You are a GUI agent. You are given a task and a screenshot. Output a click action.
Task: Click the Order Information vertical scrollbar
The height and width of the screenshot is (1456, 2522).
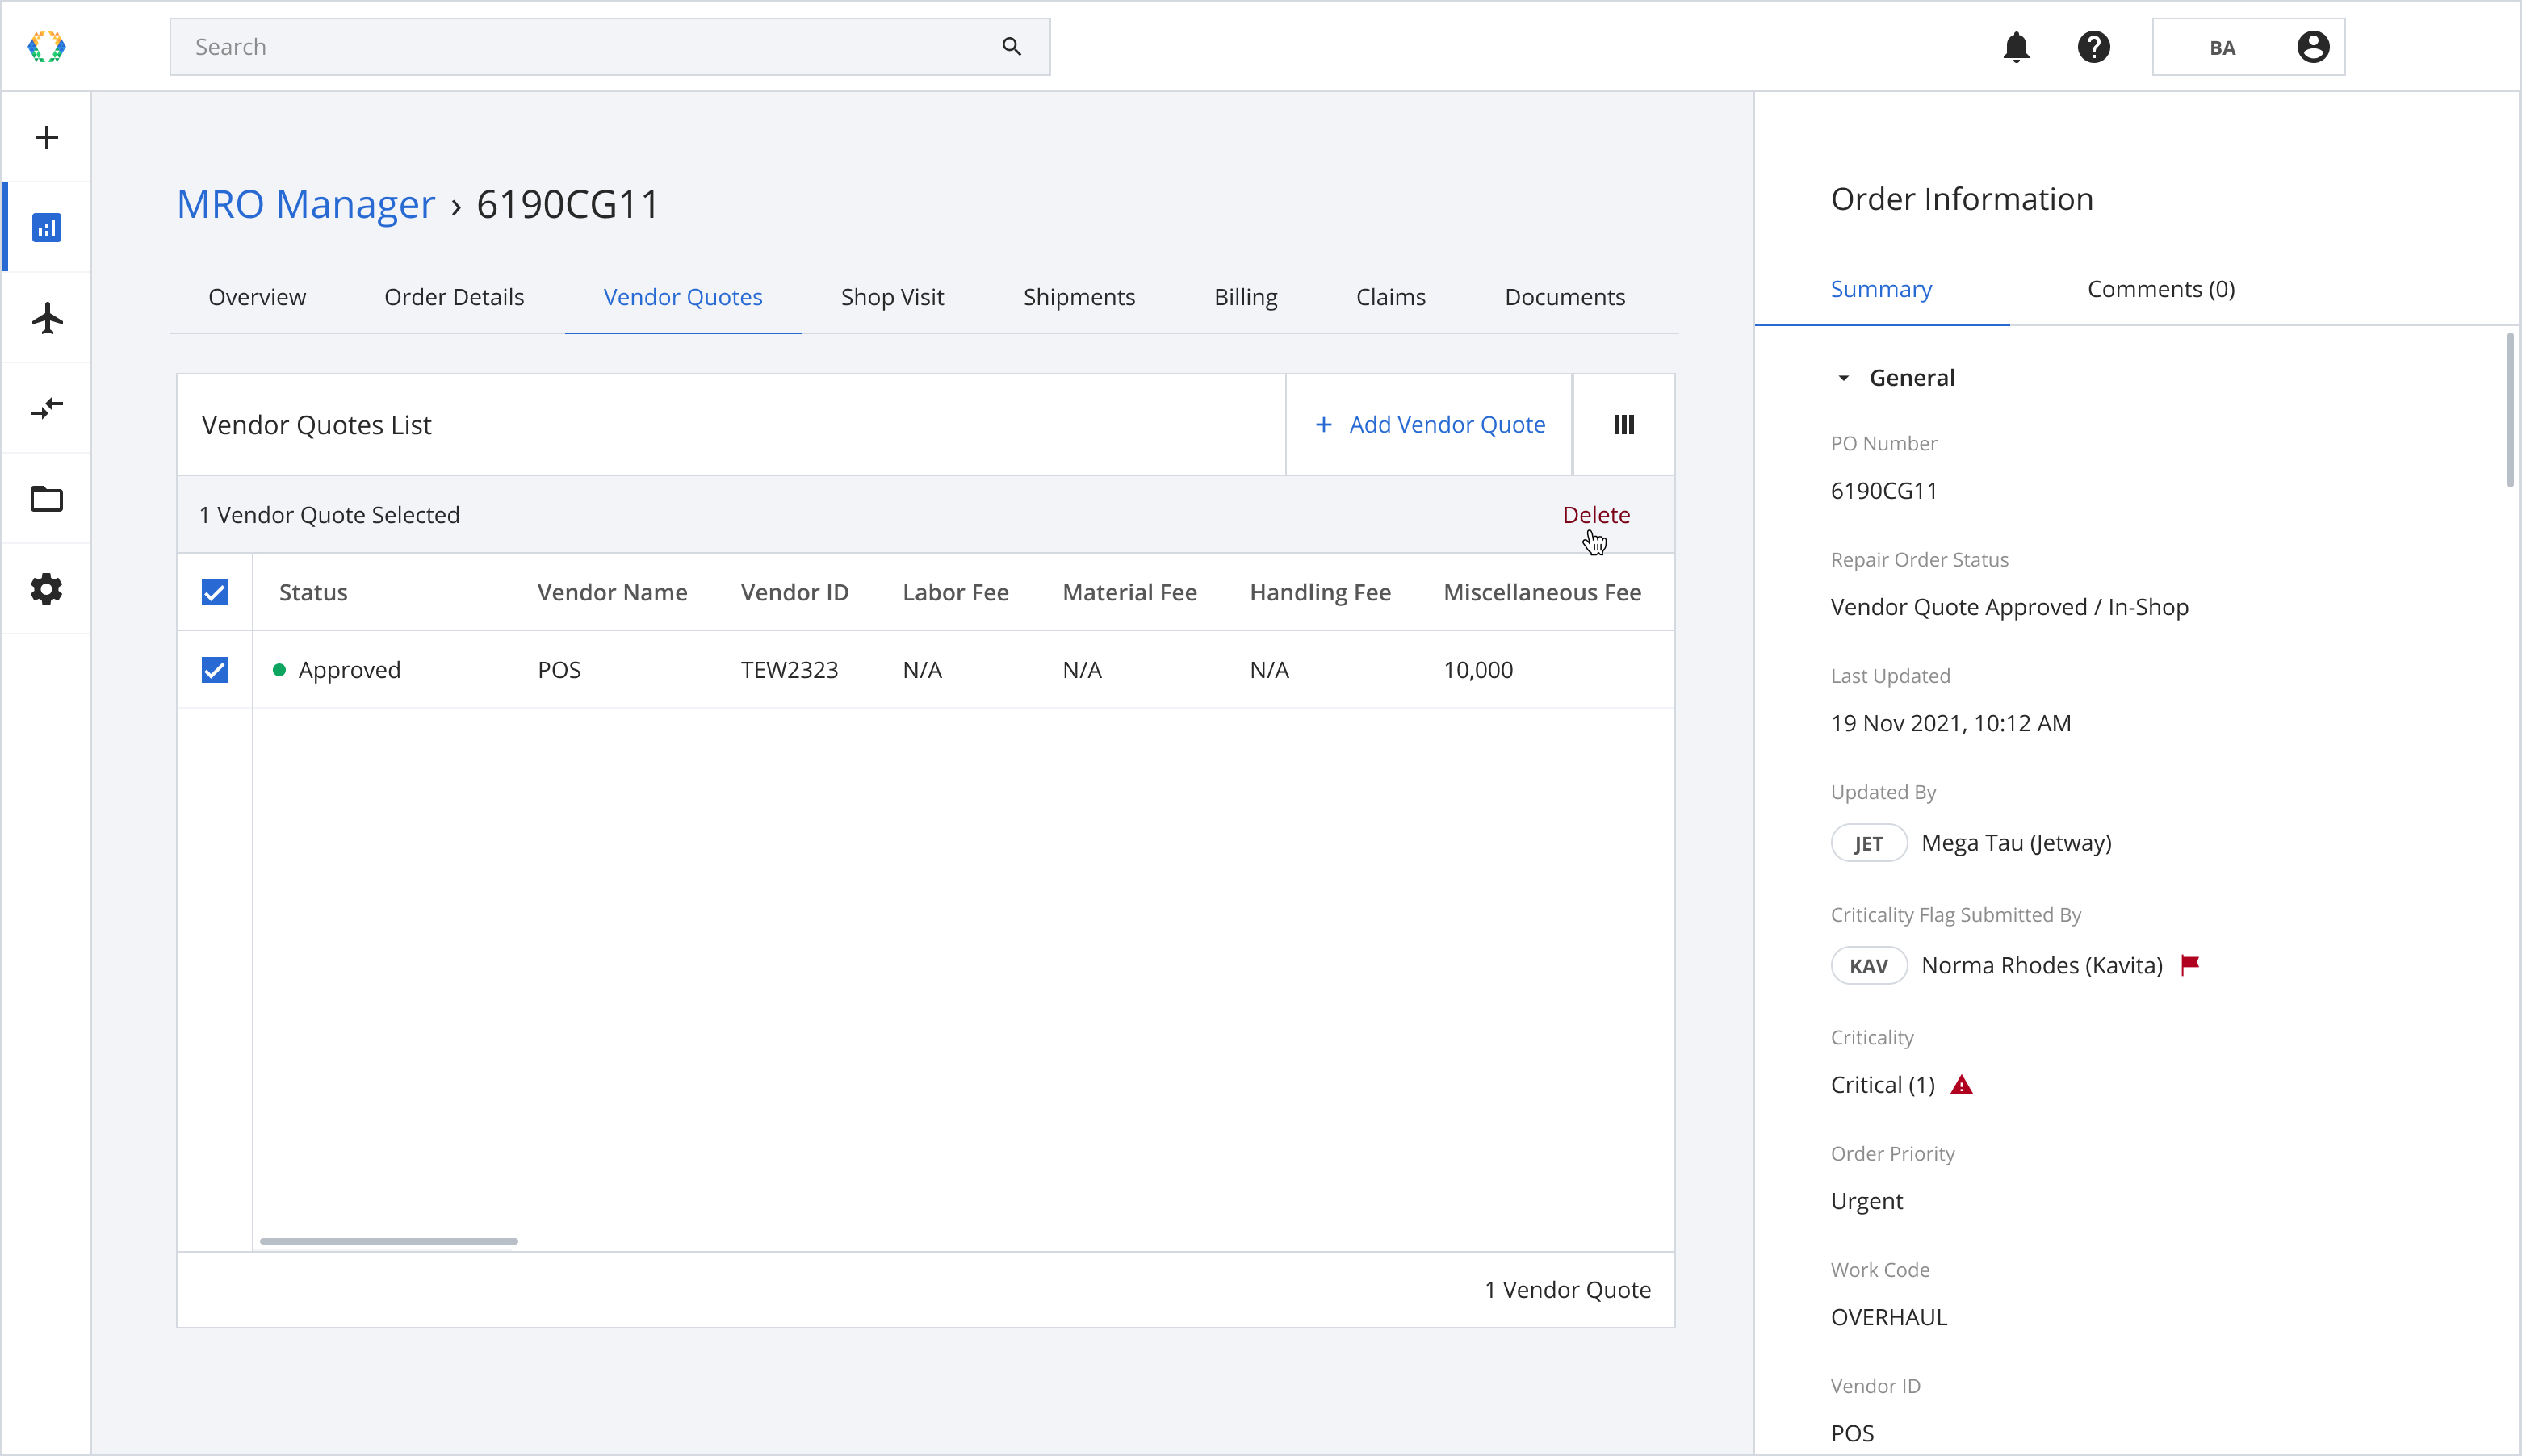click(x=2510, y=410)
